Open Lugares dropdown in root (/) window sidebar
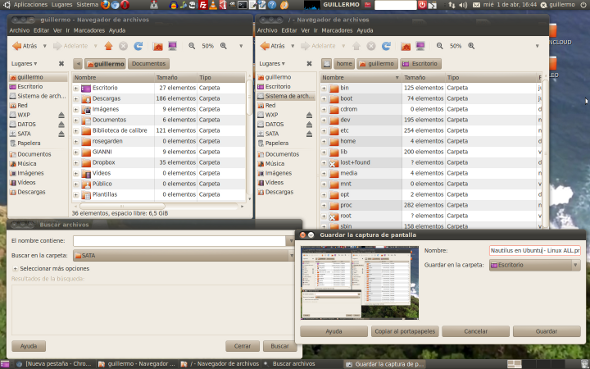The height and width of the screenshot is (369, 590). pyautogui.click(x=272, y=64)
